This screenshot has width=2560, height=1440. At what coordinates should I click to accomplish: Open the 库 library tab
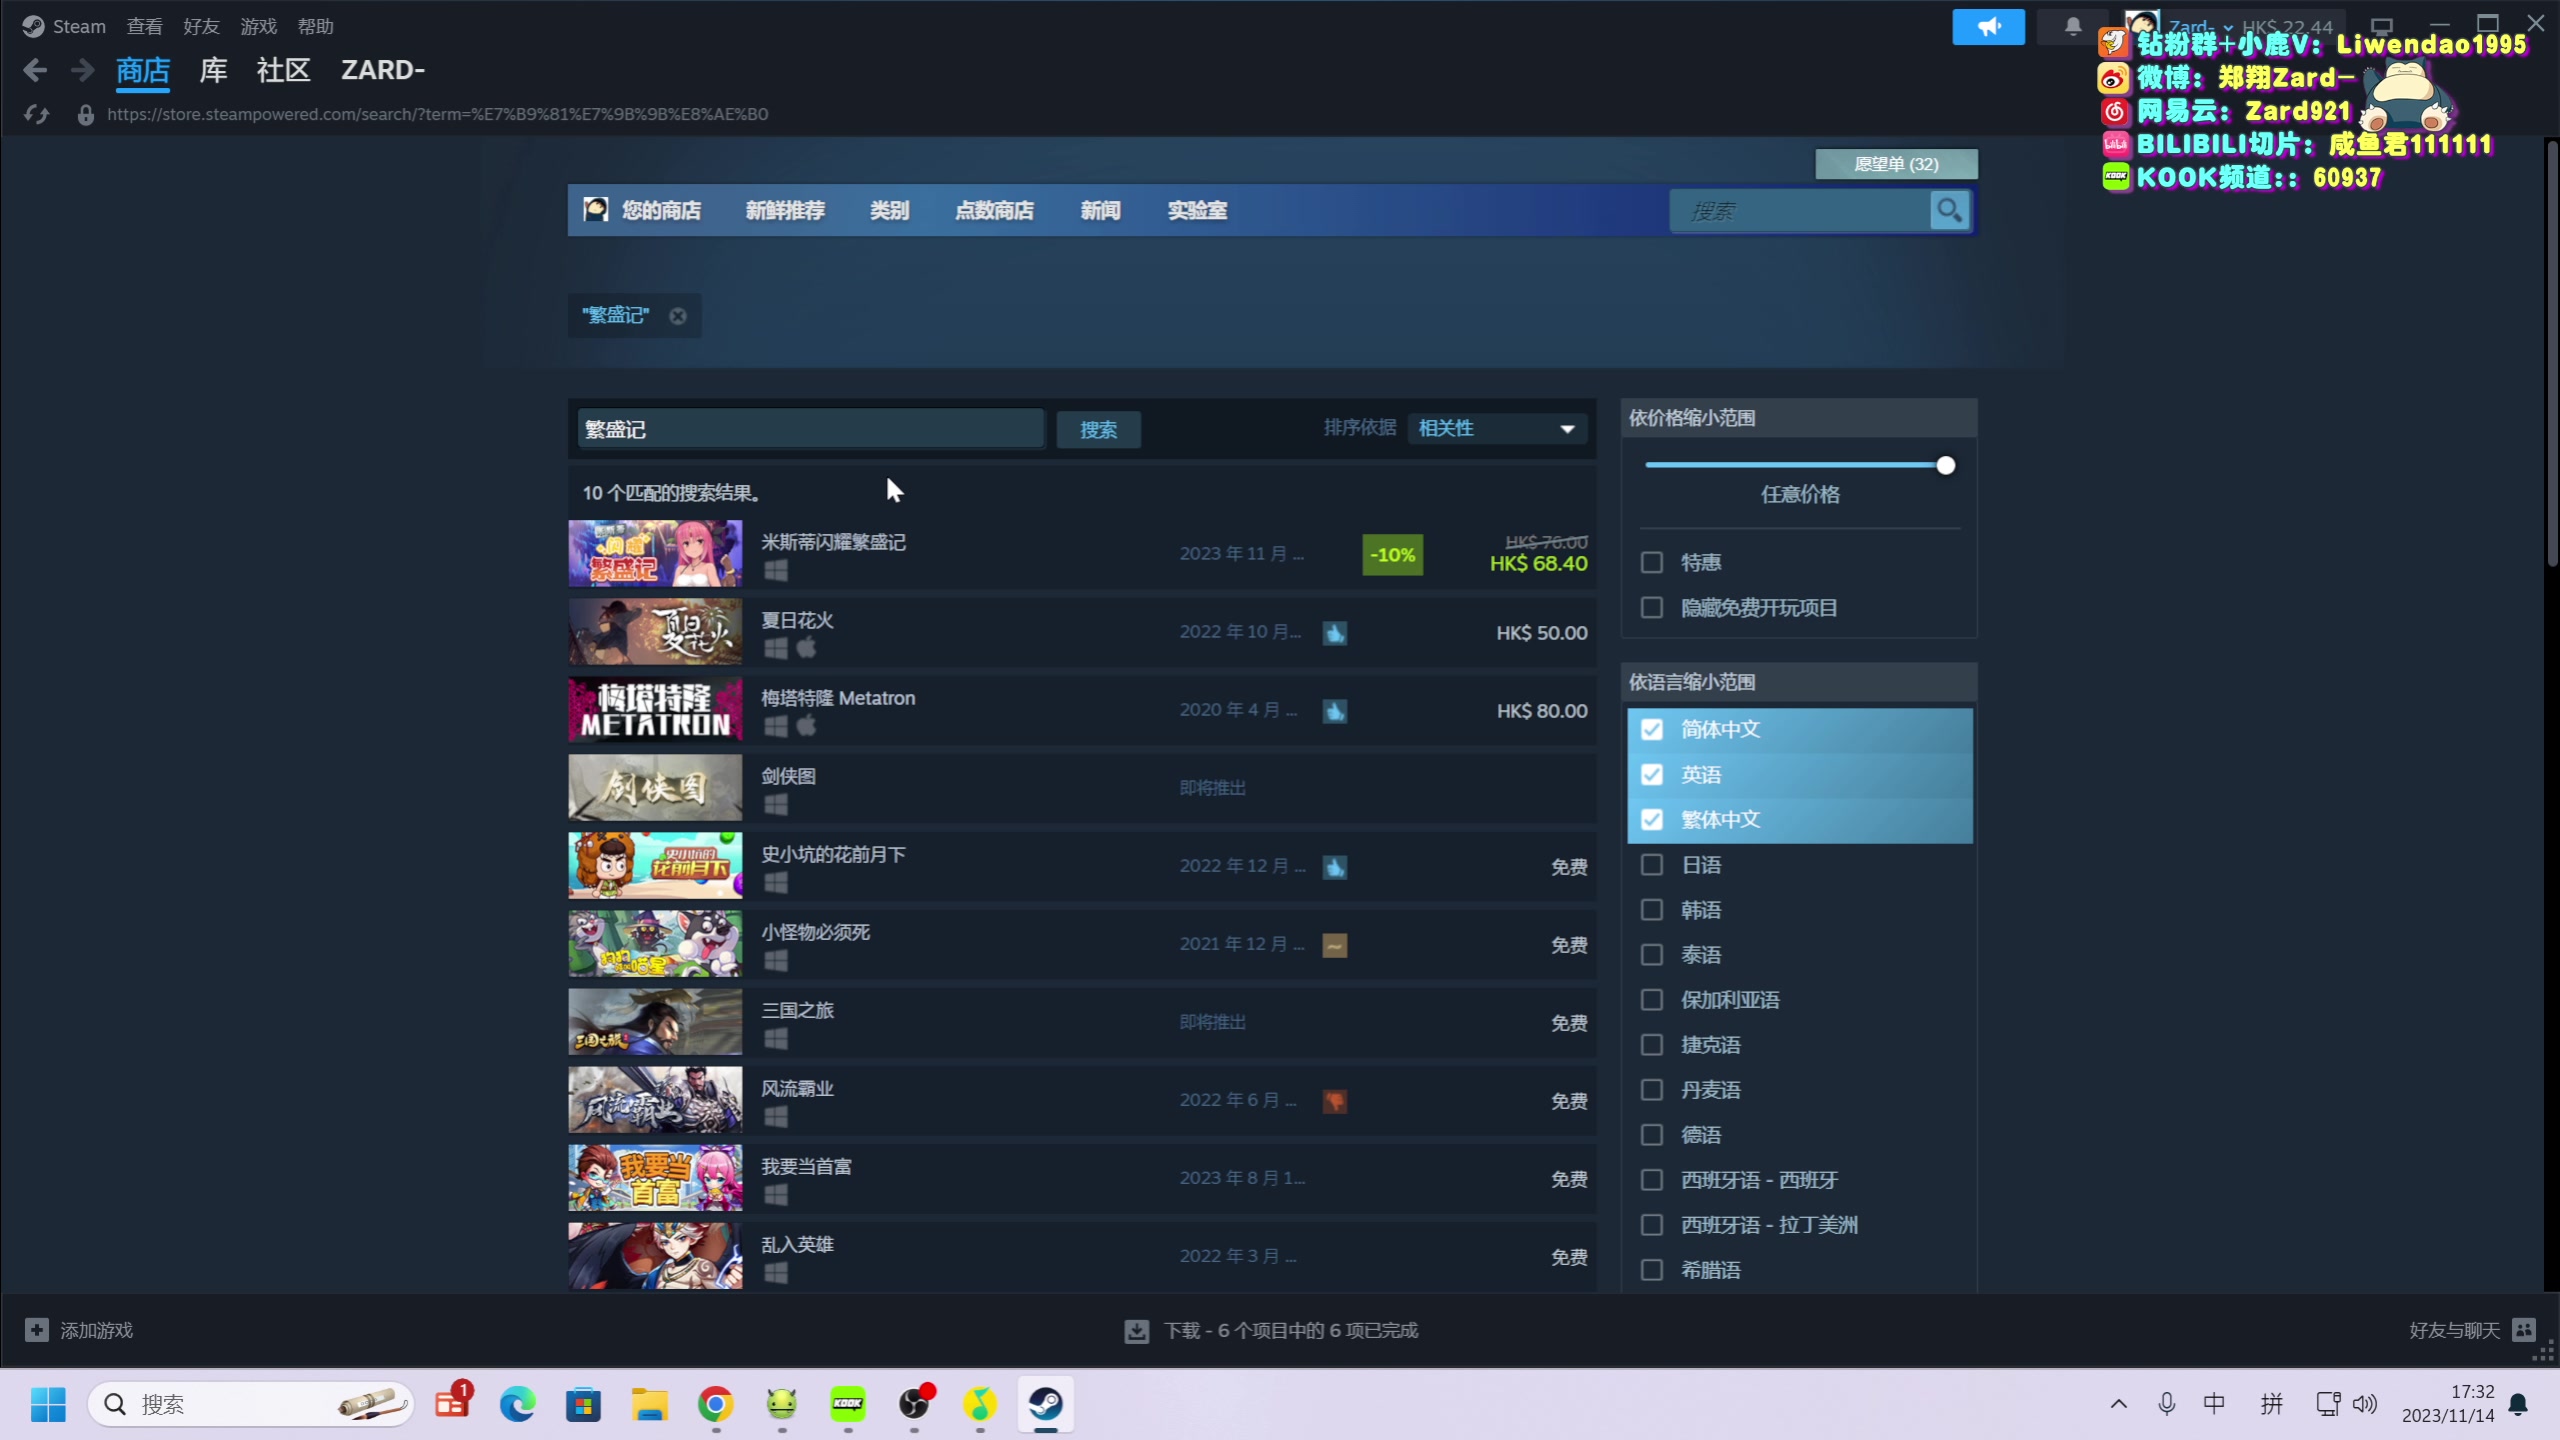pyautogui.click(x=213, y=70)
